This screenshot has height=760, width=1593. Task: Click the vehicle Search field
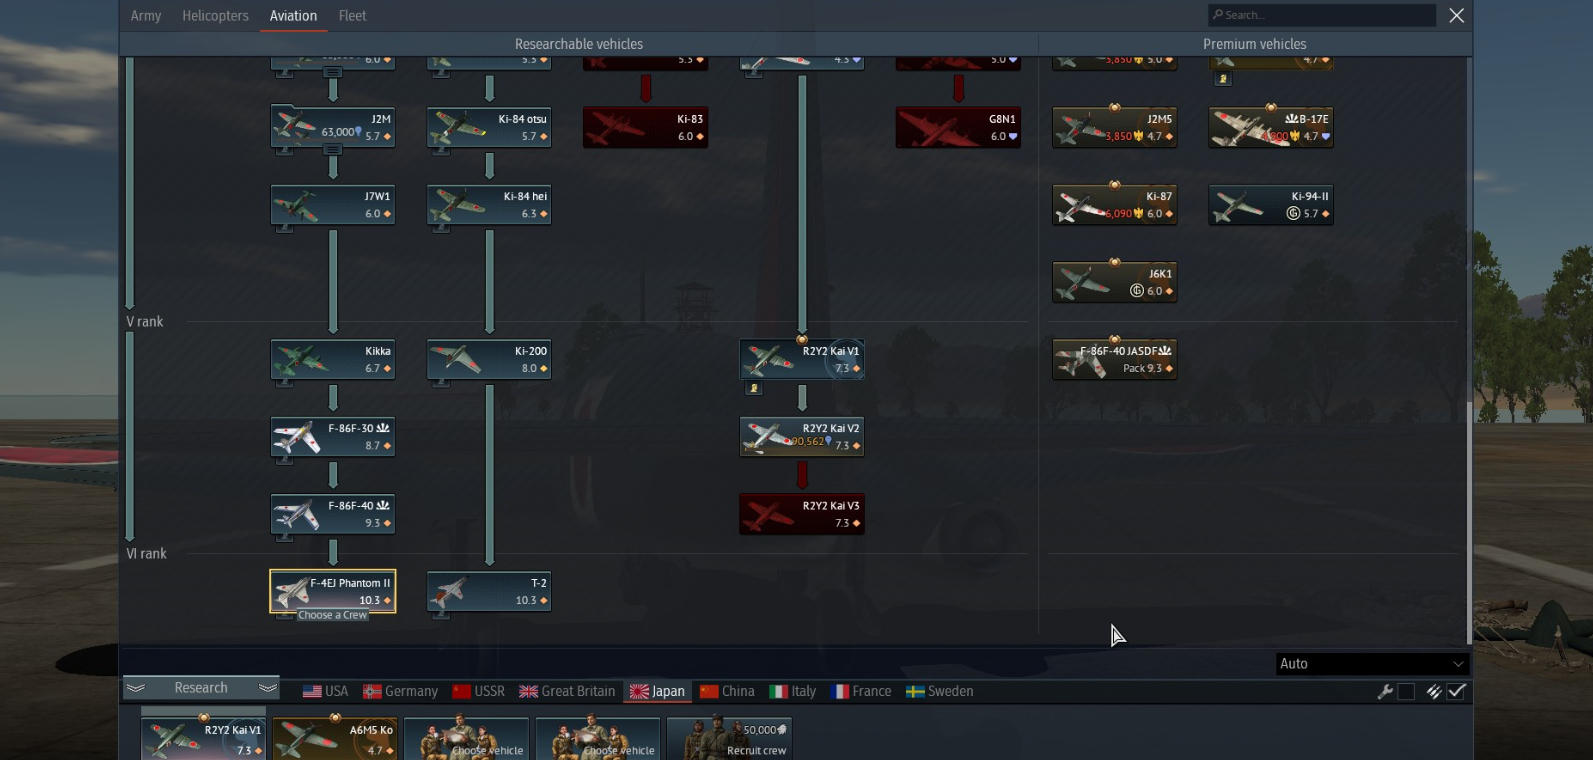1322,15
